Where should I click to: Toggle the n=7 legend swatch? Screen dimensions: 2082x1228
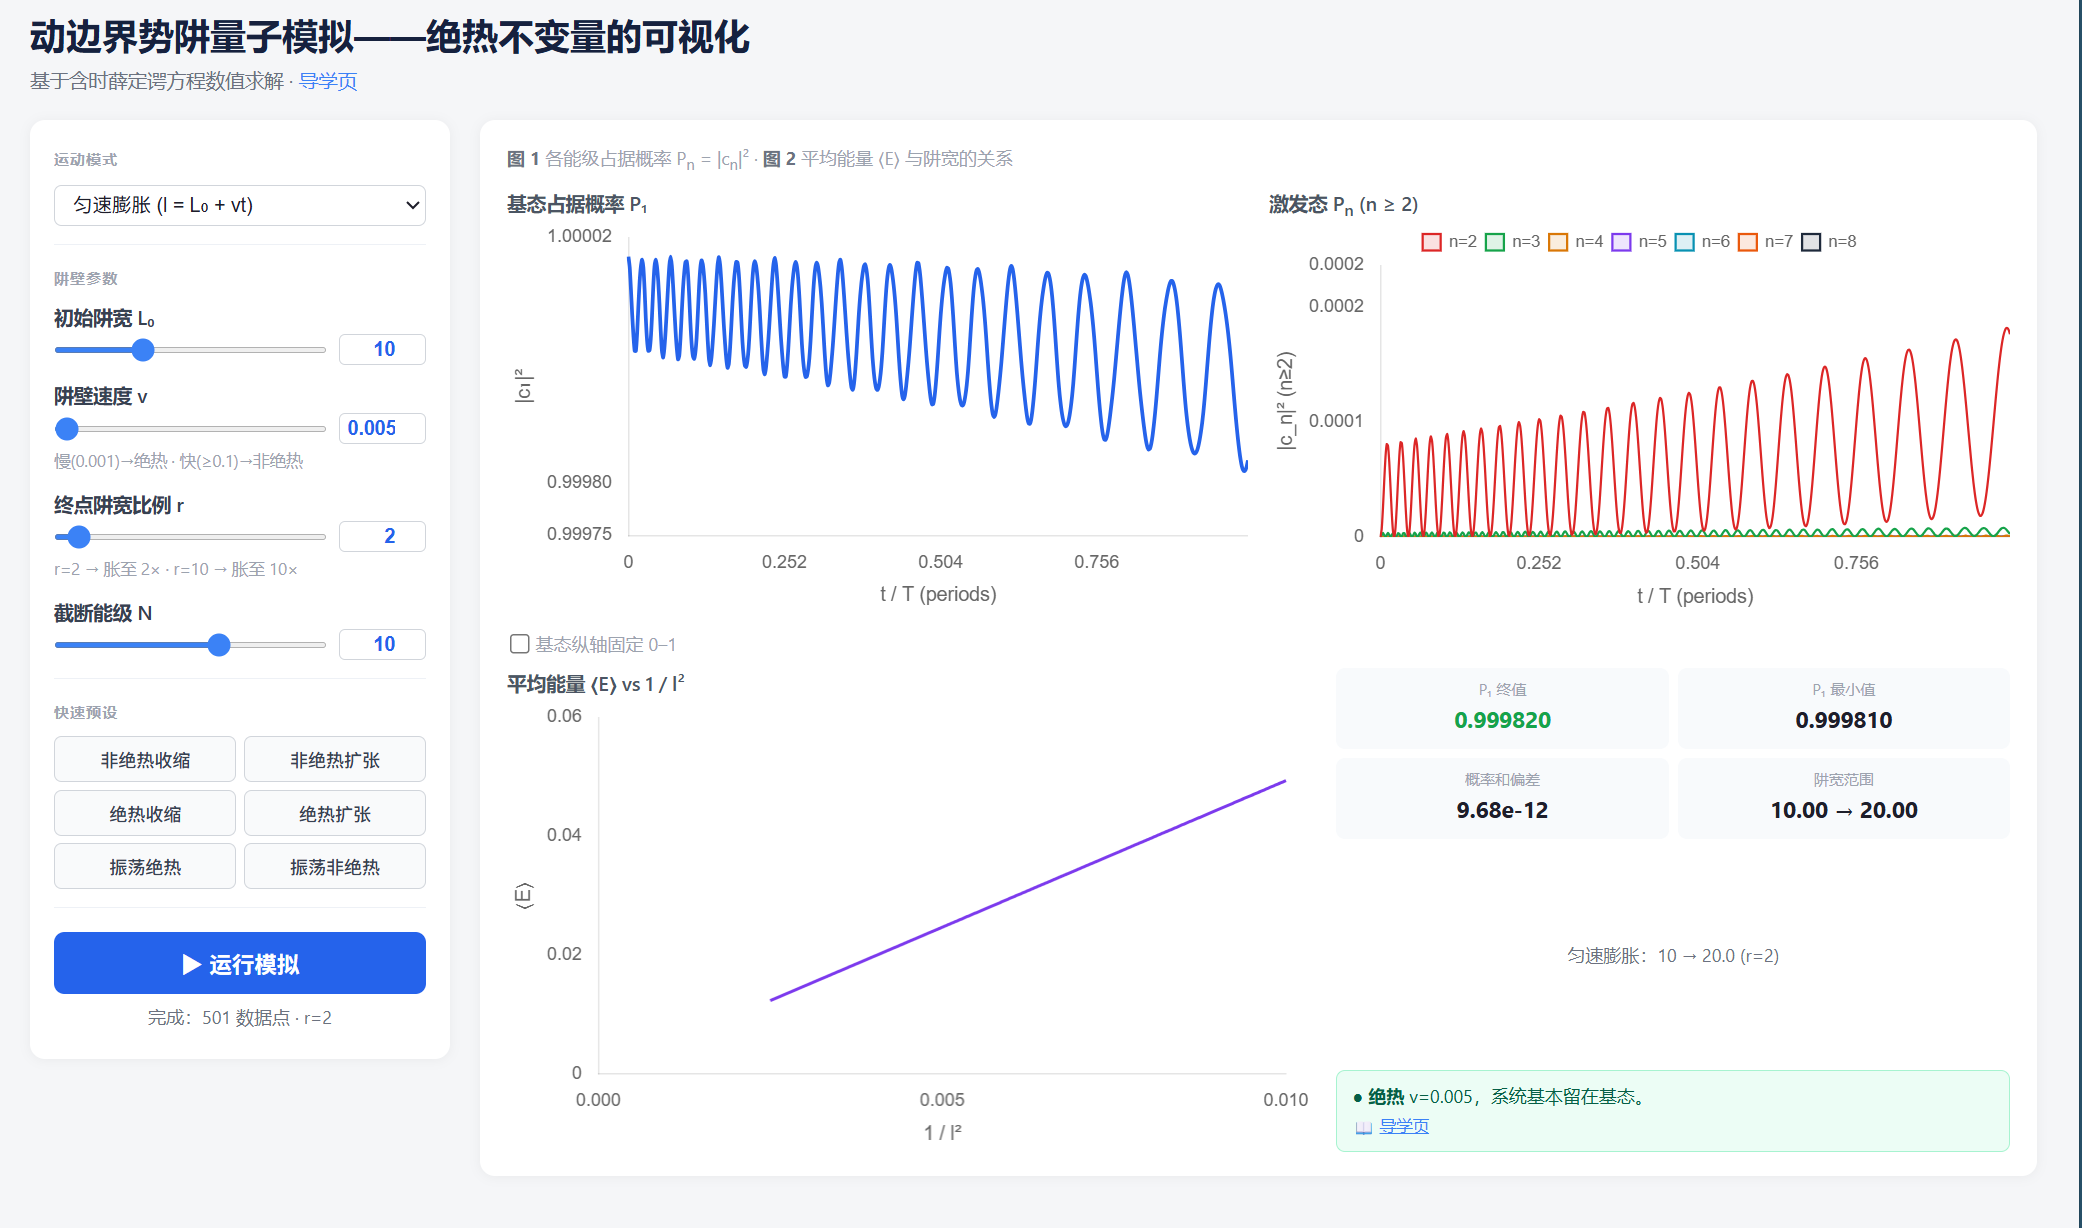coord(1748,242)
